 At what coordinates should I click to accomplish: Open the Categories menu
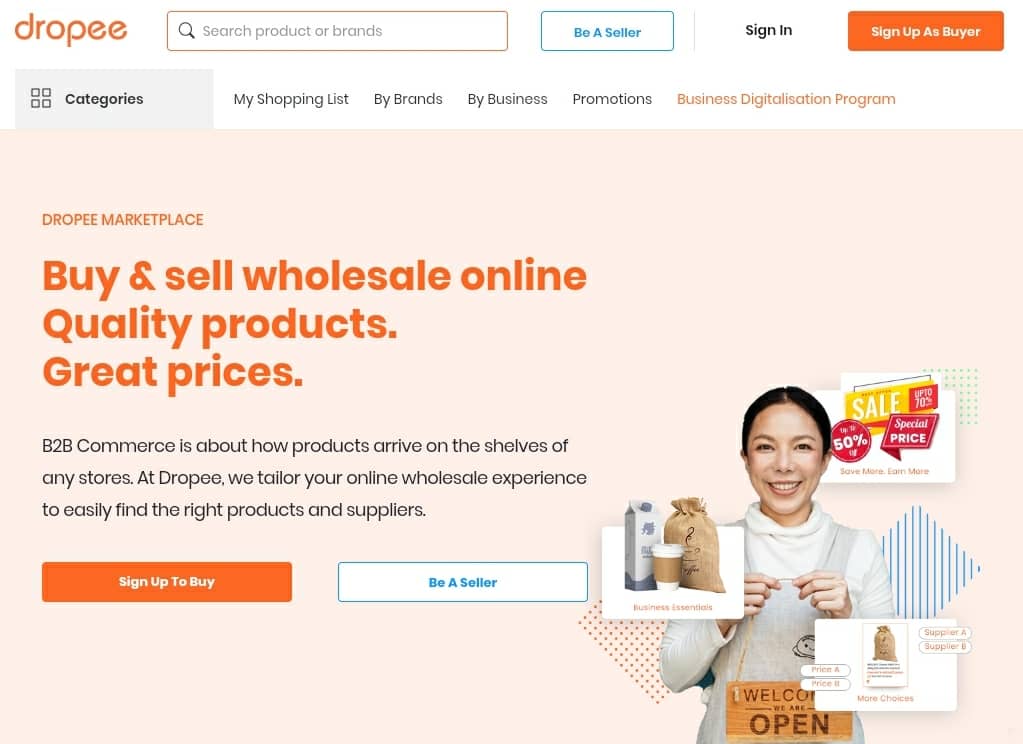pos(114,99)
